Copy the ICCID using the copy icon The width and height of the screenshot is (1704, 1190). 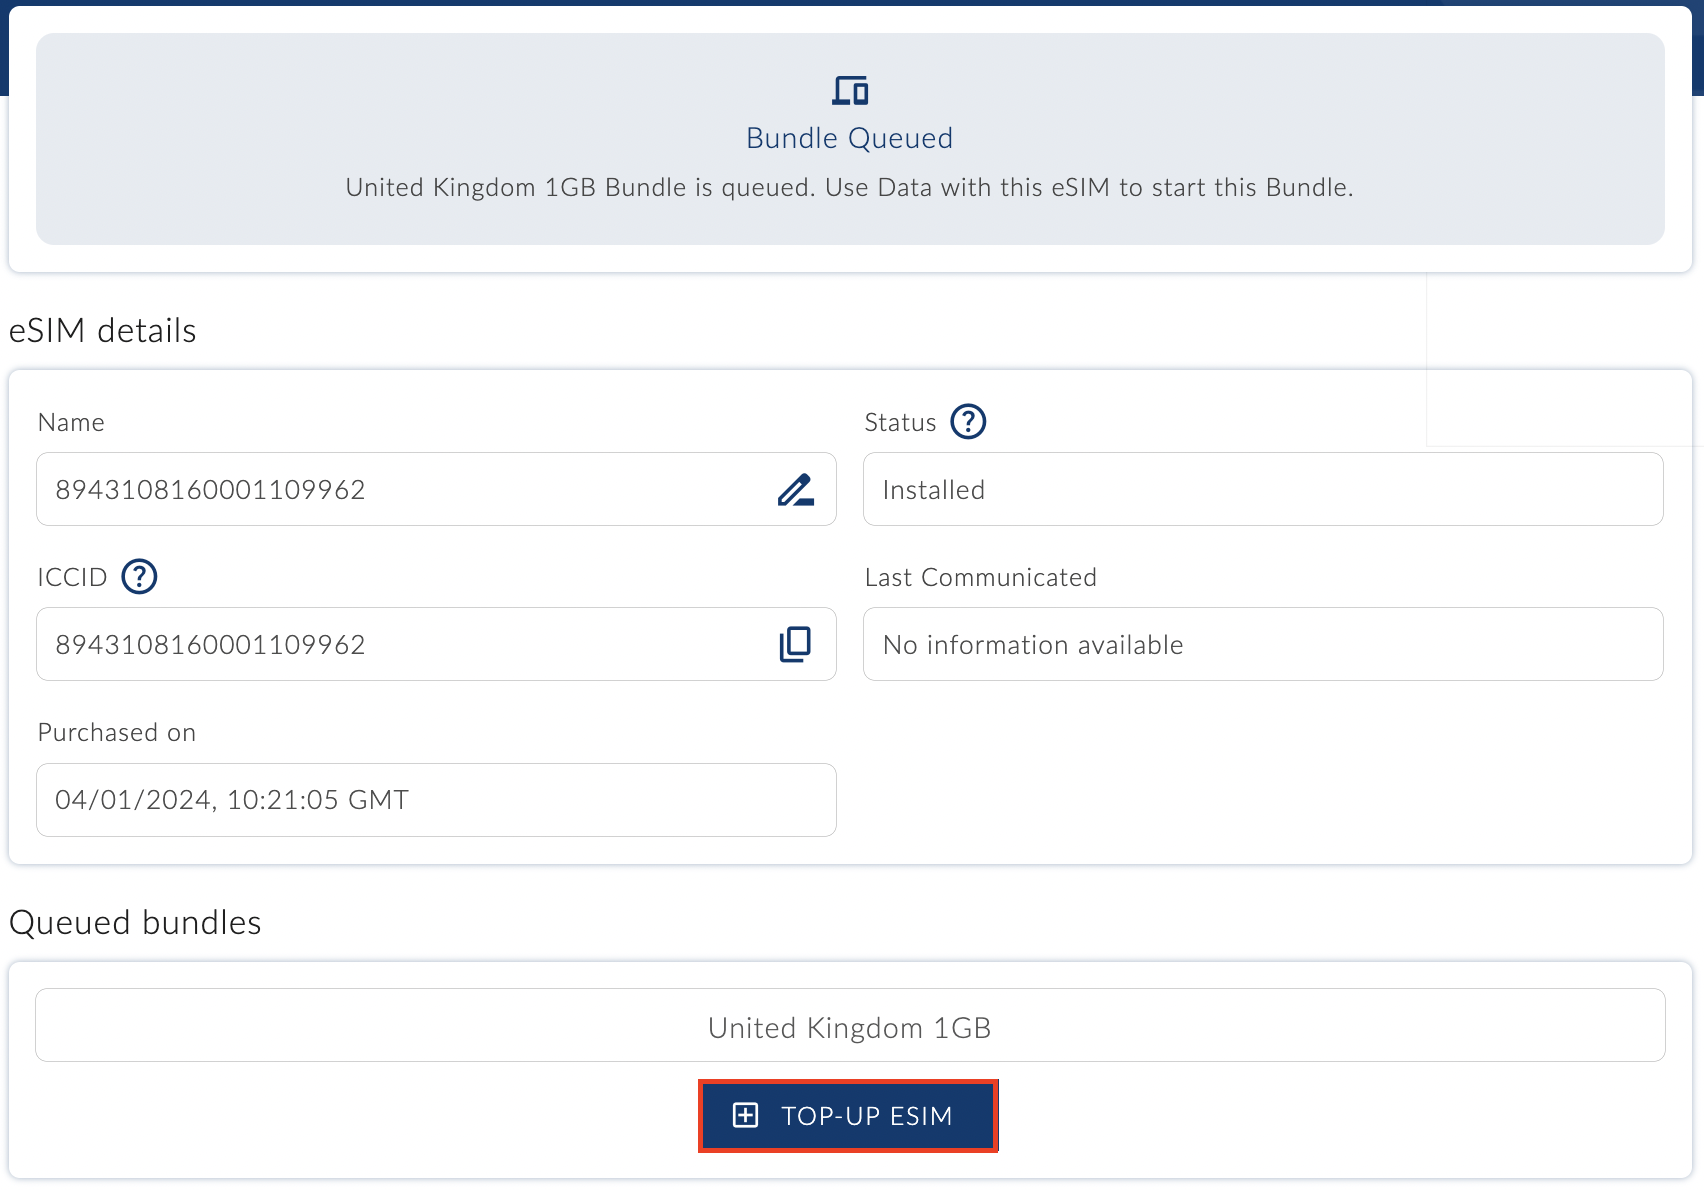pyautogui.click(x=795, y=644)
